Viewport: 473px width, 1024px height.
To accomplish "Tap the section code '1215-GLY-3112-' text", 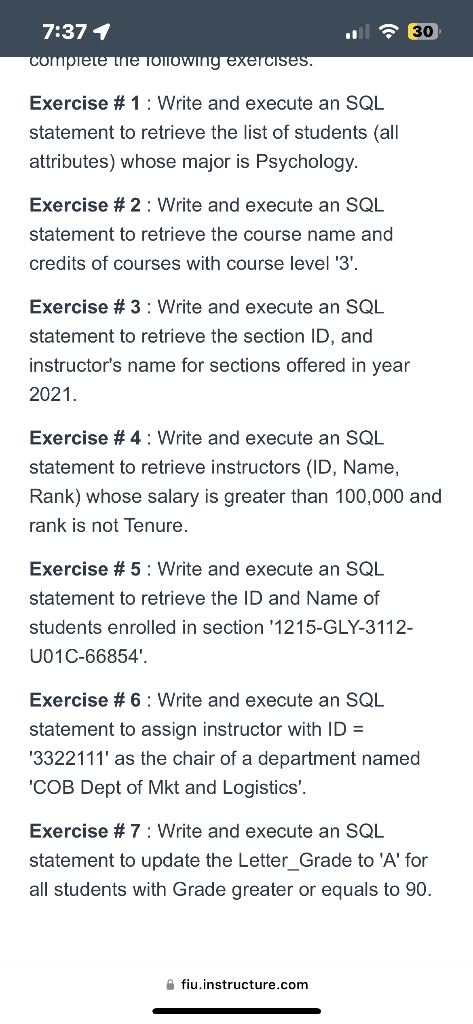I will (x=340, y=628).
